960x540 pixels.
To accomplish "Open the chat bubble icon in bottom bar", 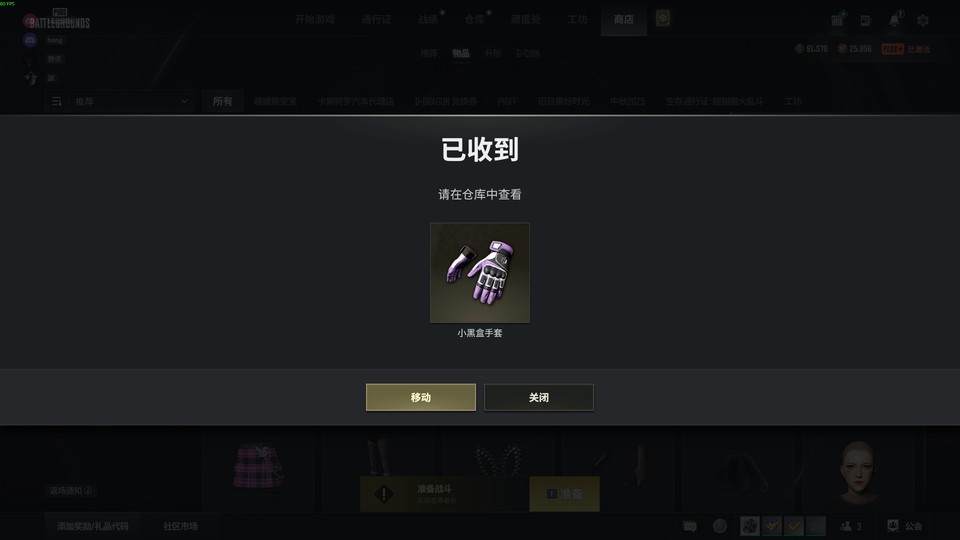I will tap(689, 526).
